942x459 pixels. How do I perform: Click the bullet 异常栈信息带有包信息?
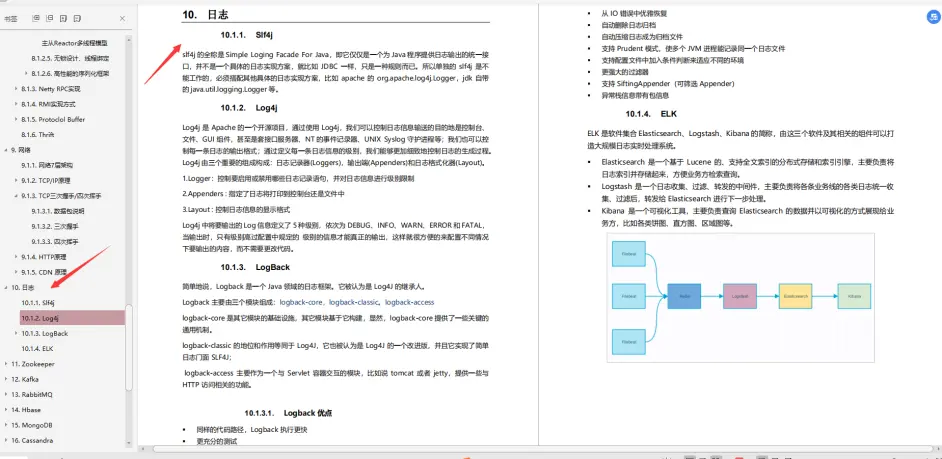(x=634, y=95)
